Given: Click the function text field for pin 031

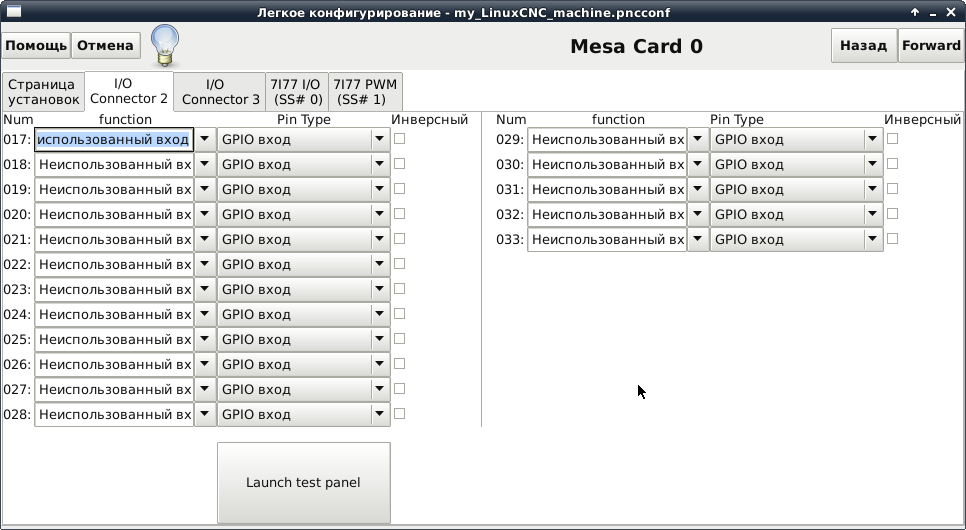Looking at the screenshot, I should tap(607, 189).
